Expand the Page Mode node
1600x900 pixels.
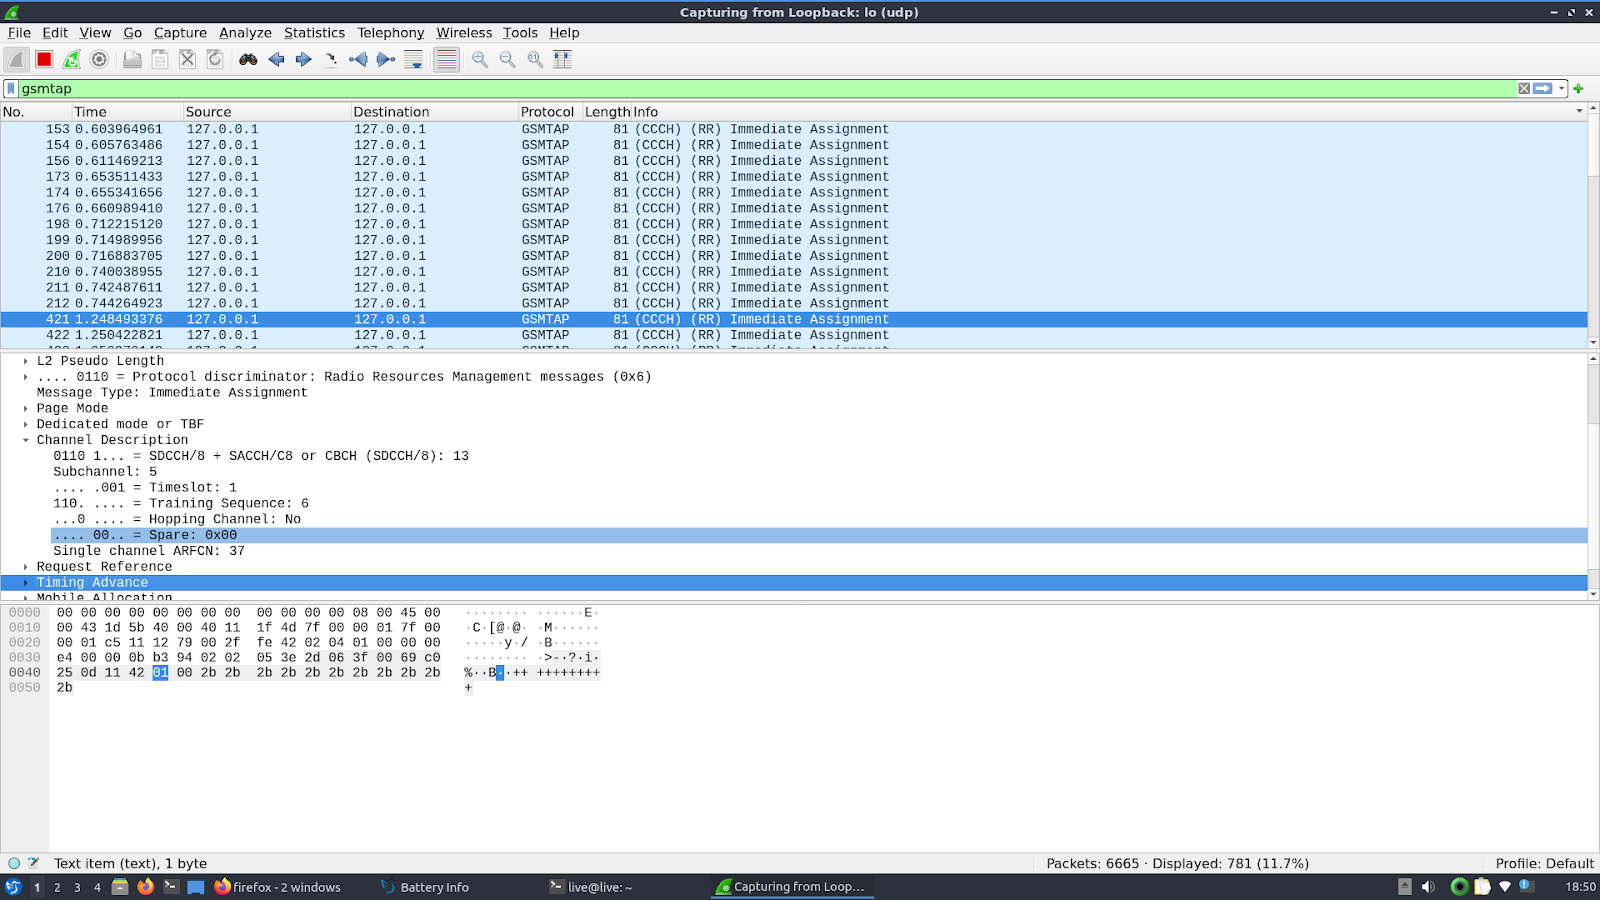coord(26,409)
